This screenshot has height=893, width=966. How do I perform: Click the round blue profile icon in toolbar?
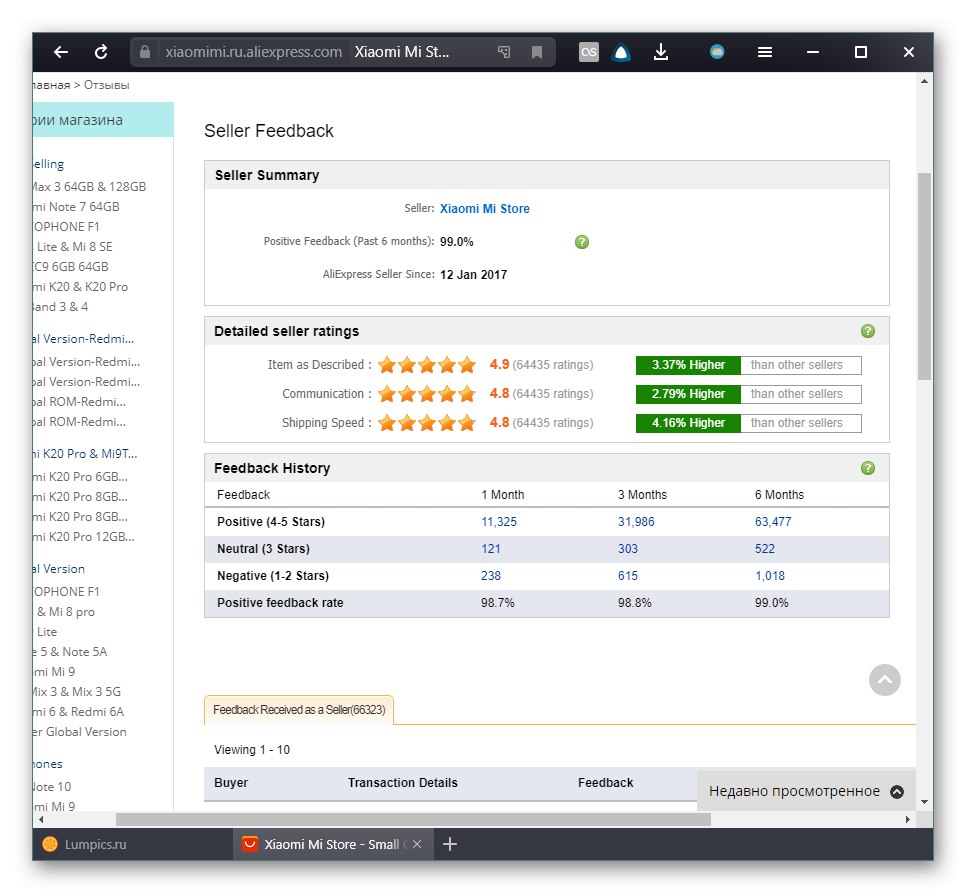coord(716,52)
